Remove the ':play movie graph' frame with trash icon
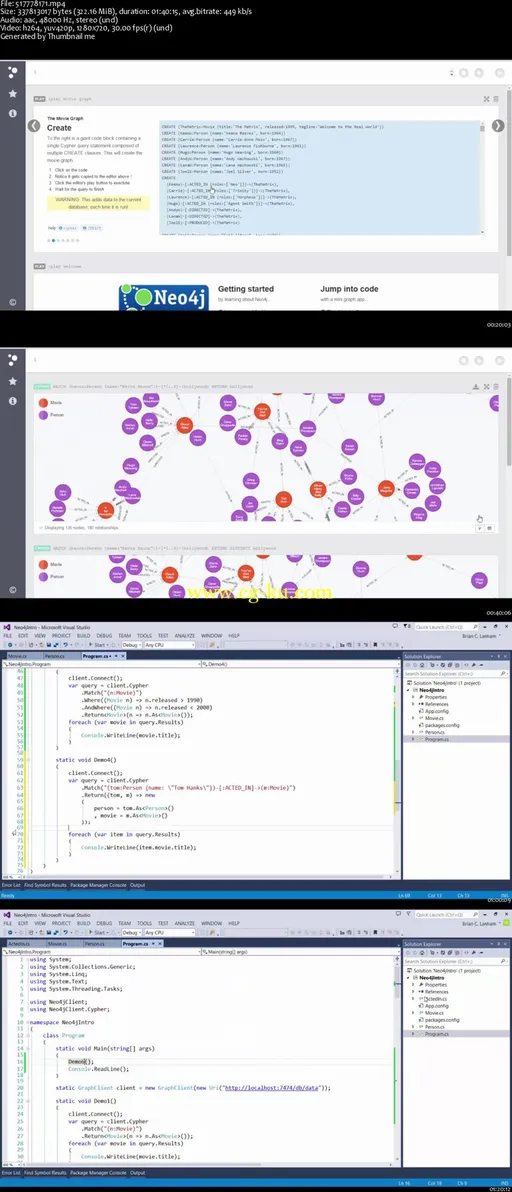The width and height of the screenshot is (512, 1192). (496, 99)
